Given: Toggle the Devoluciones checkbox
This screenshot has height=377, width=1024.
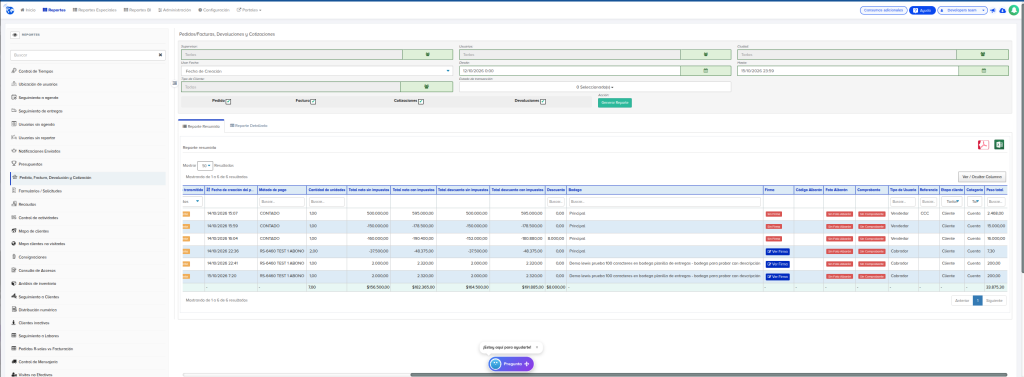Looking at the screenshot, I should [543, 101].
